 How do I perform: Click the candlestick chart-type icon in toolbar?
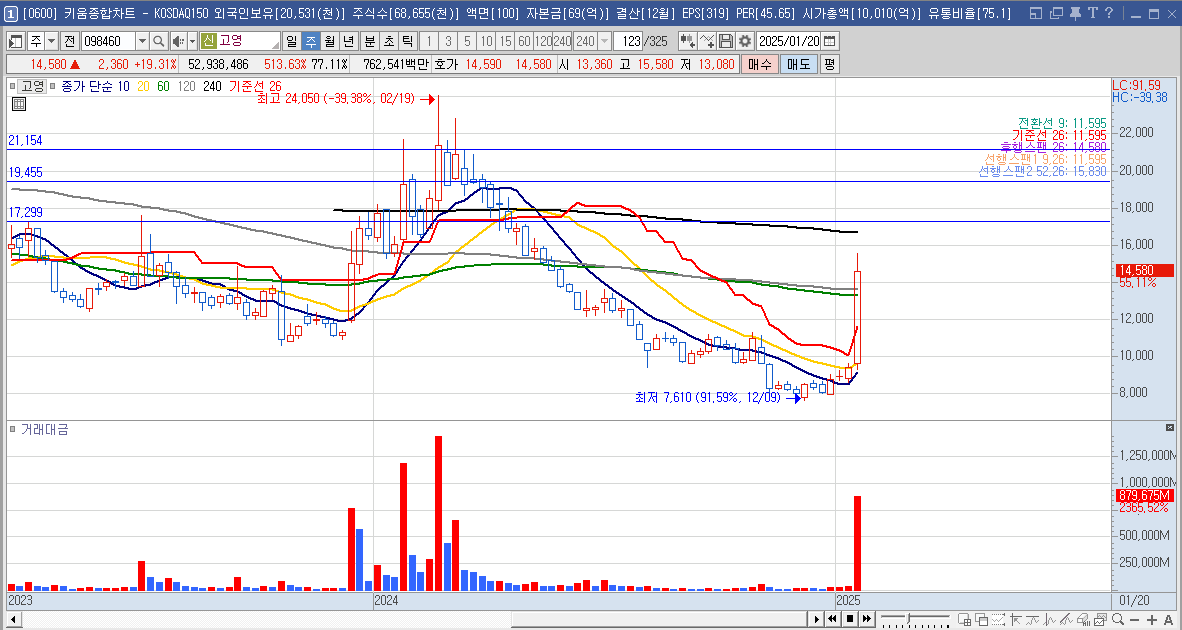[x=687, y=41]
